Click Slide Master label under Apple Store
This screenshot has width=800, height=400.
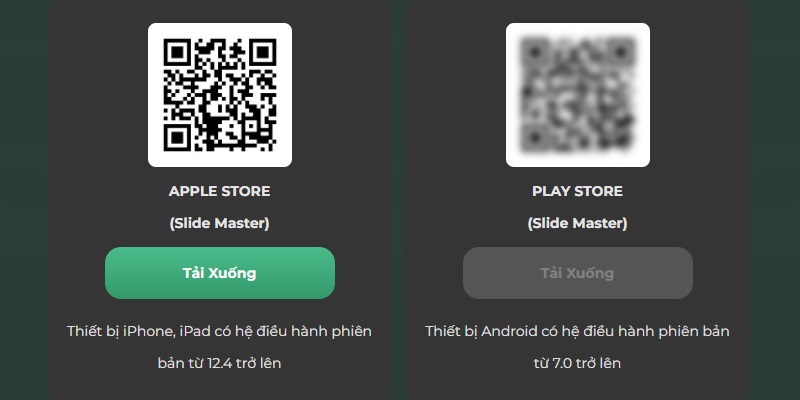tap(219, 223)
